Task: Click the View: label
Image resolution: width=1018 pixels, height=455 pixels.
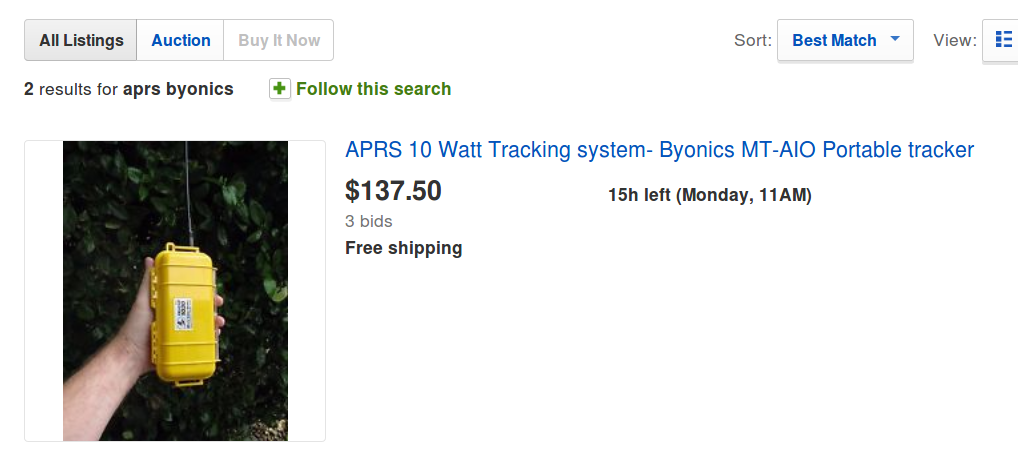Action: pos(954,41)
